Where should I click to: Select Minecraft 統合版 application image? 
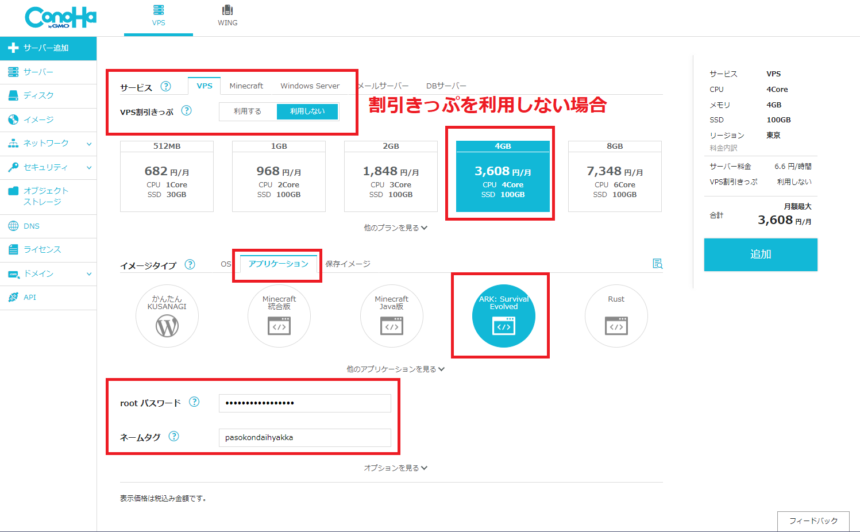coord(279,316)
